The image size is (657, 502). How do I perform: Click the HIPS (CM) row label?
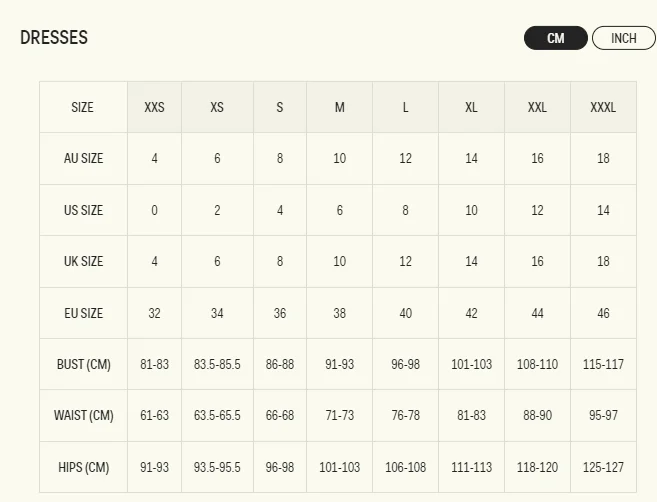coord(83,467)
